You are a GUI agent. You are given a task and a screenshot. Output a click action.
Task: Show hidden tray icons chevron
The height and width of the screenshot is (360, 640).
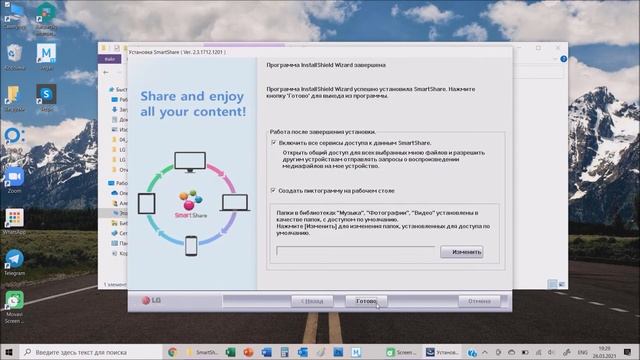click(x=485, y=352)
